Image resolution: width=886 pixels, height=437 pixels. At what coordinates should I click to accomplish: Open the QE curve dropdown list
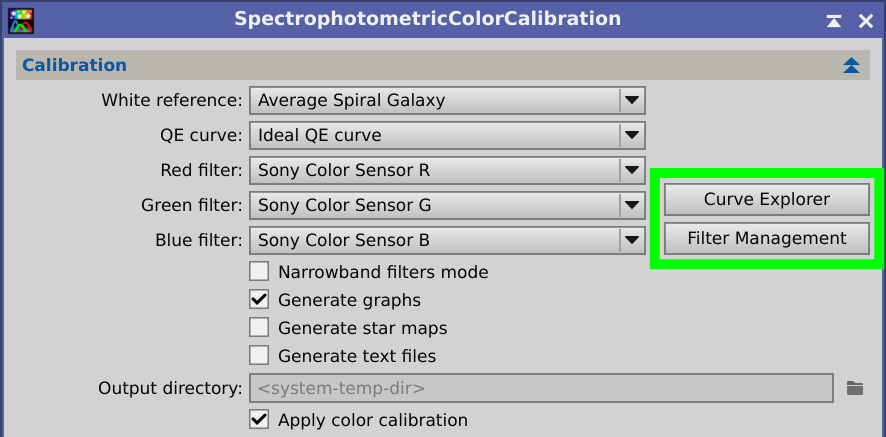pos(447,136)
